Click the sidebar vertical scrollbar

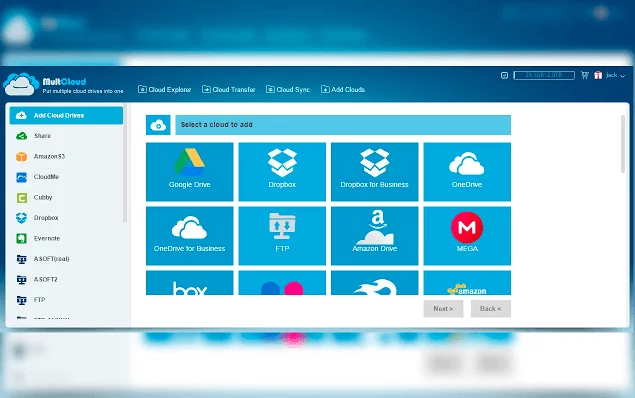click(x=125, y=163)
